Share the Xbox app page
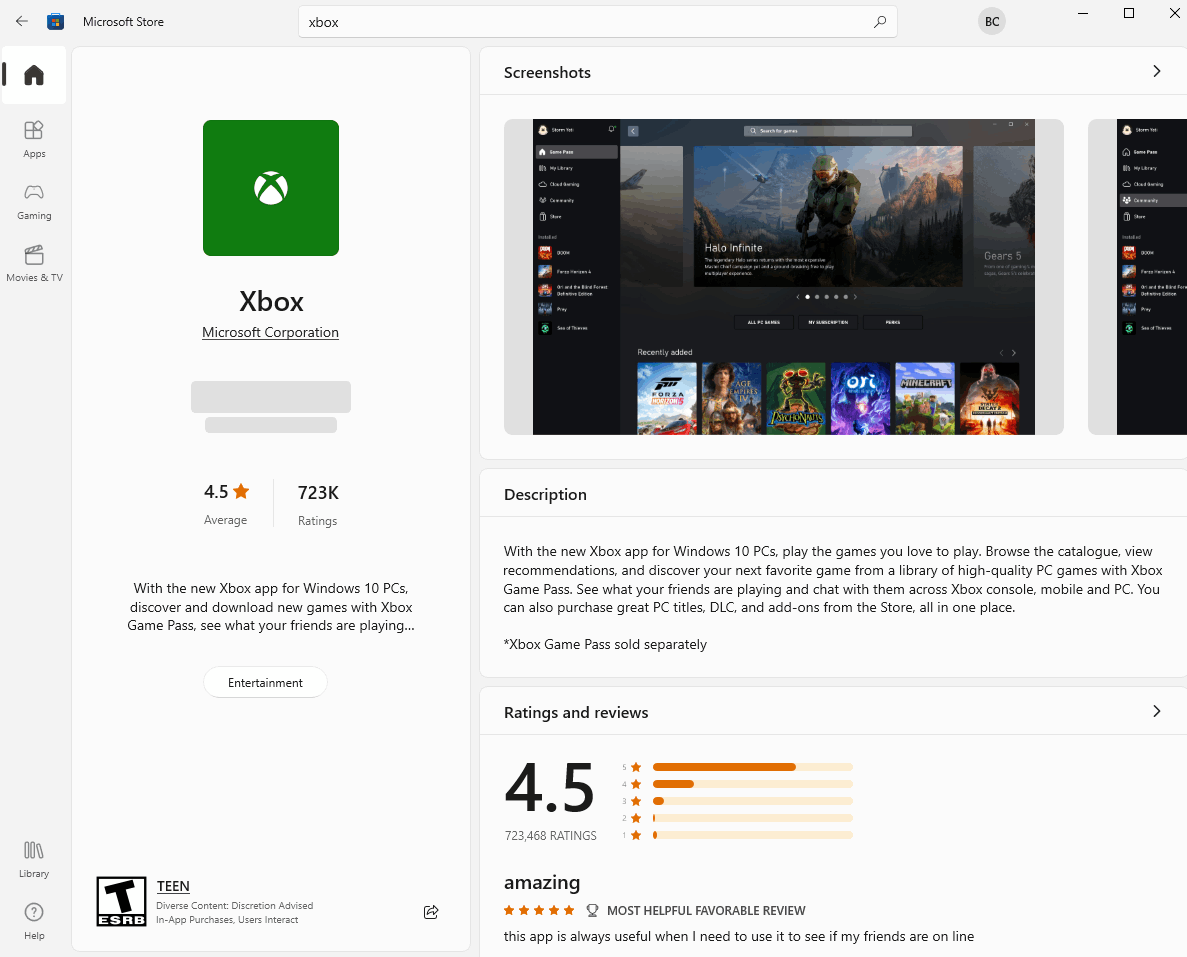 pyautogui.click(x=431, y=912)
